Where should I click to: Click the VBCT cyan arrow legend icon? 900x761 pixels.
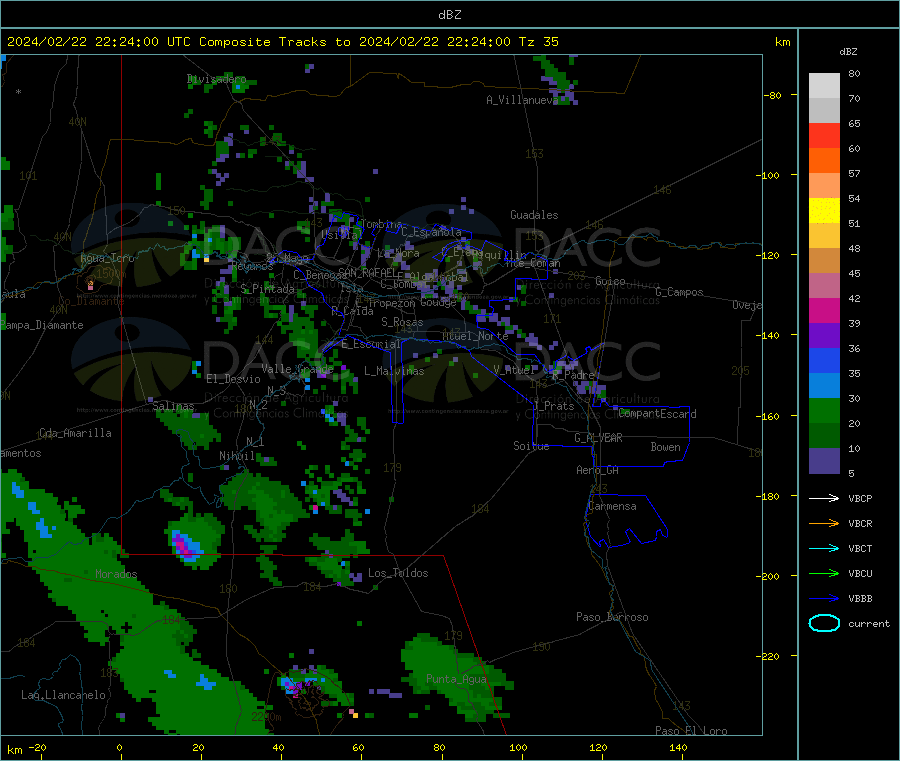click(x=824, y=548)
